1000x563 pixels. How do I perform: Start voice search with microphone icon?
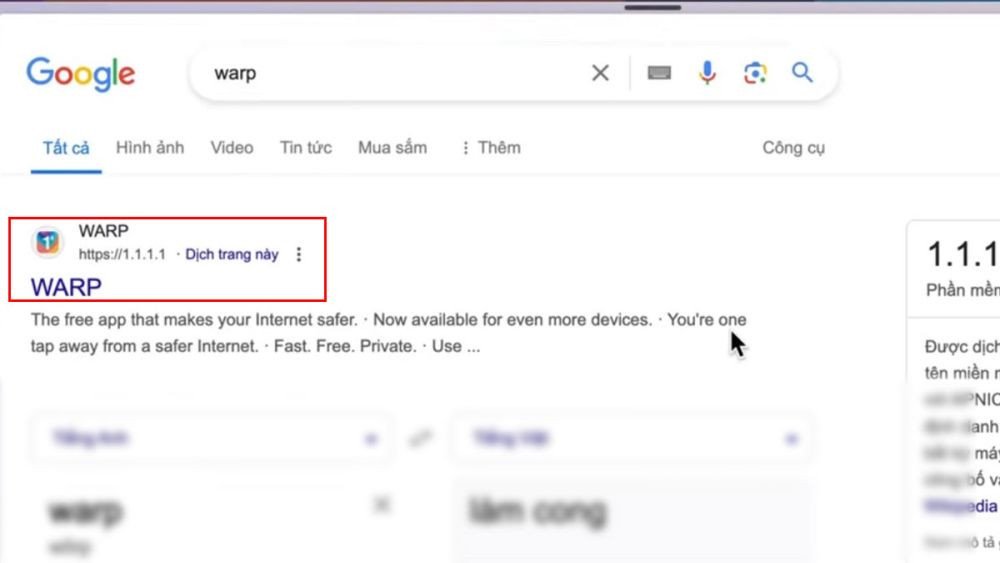coord(707,73)
